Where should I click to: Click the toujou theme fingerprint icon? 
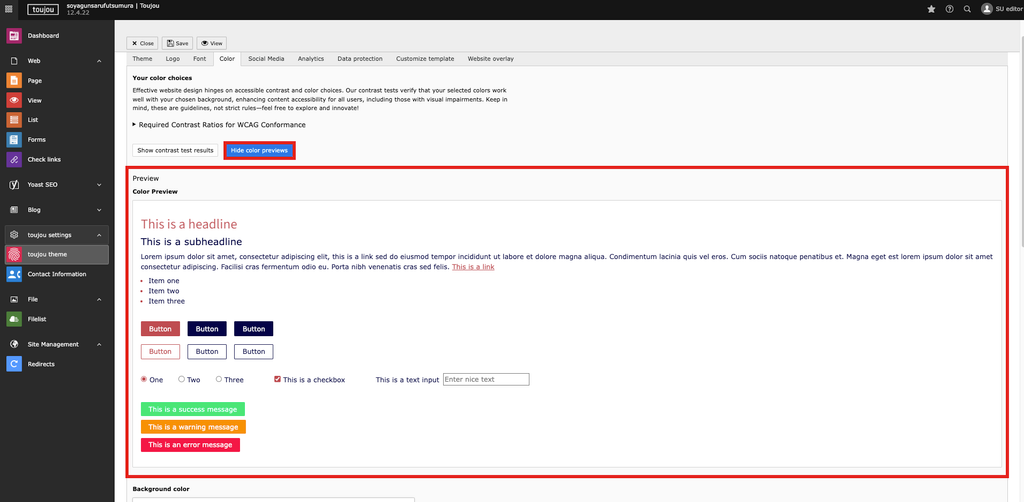[x=14, y=255]
